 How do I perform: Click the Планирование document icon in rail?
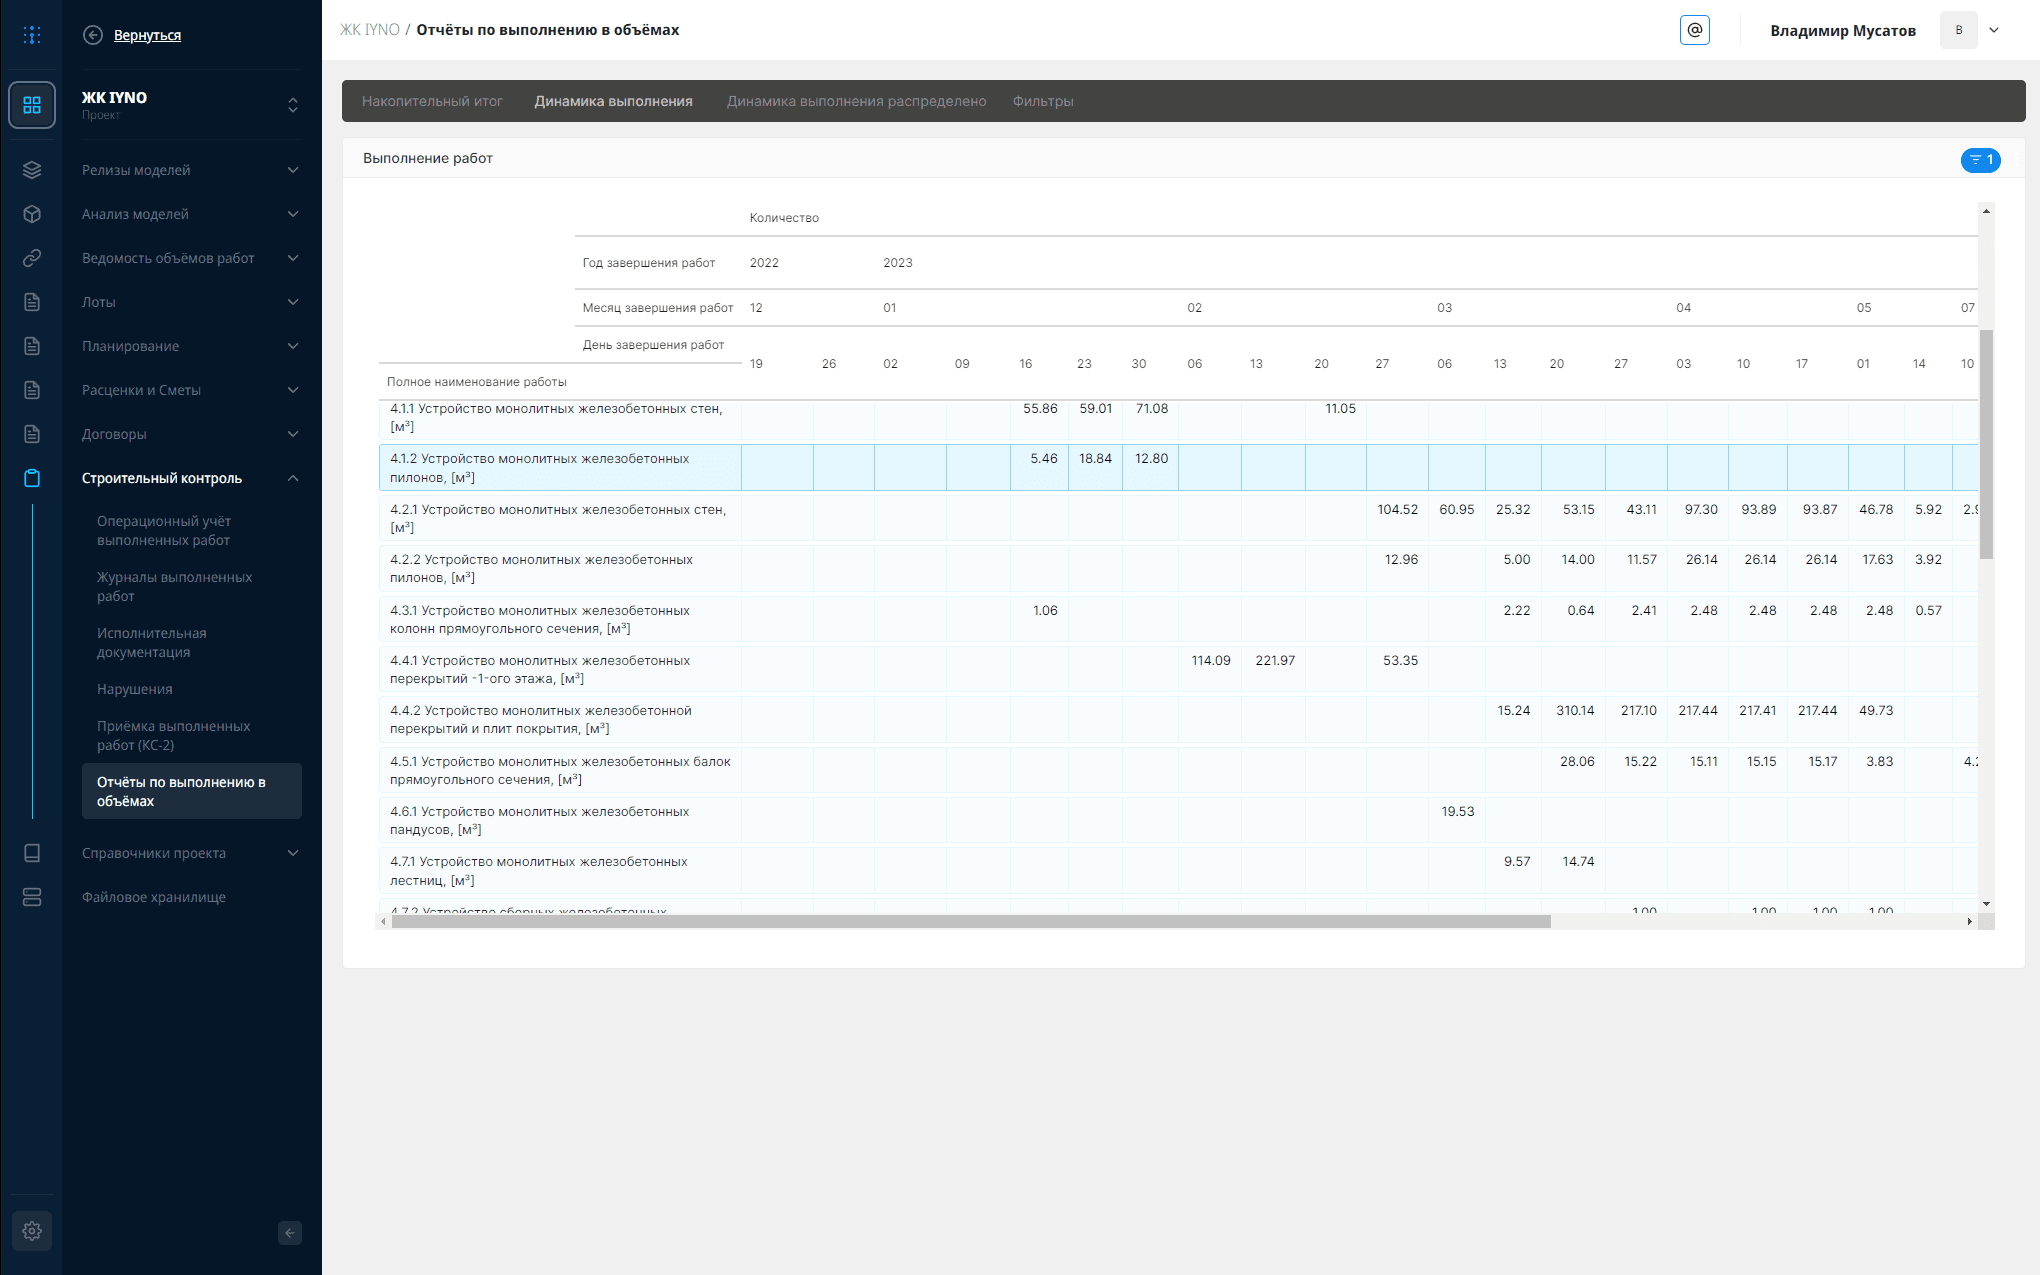coord(32,346)
